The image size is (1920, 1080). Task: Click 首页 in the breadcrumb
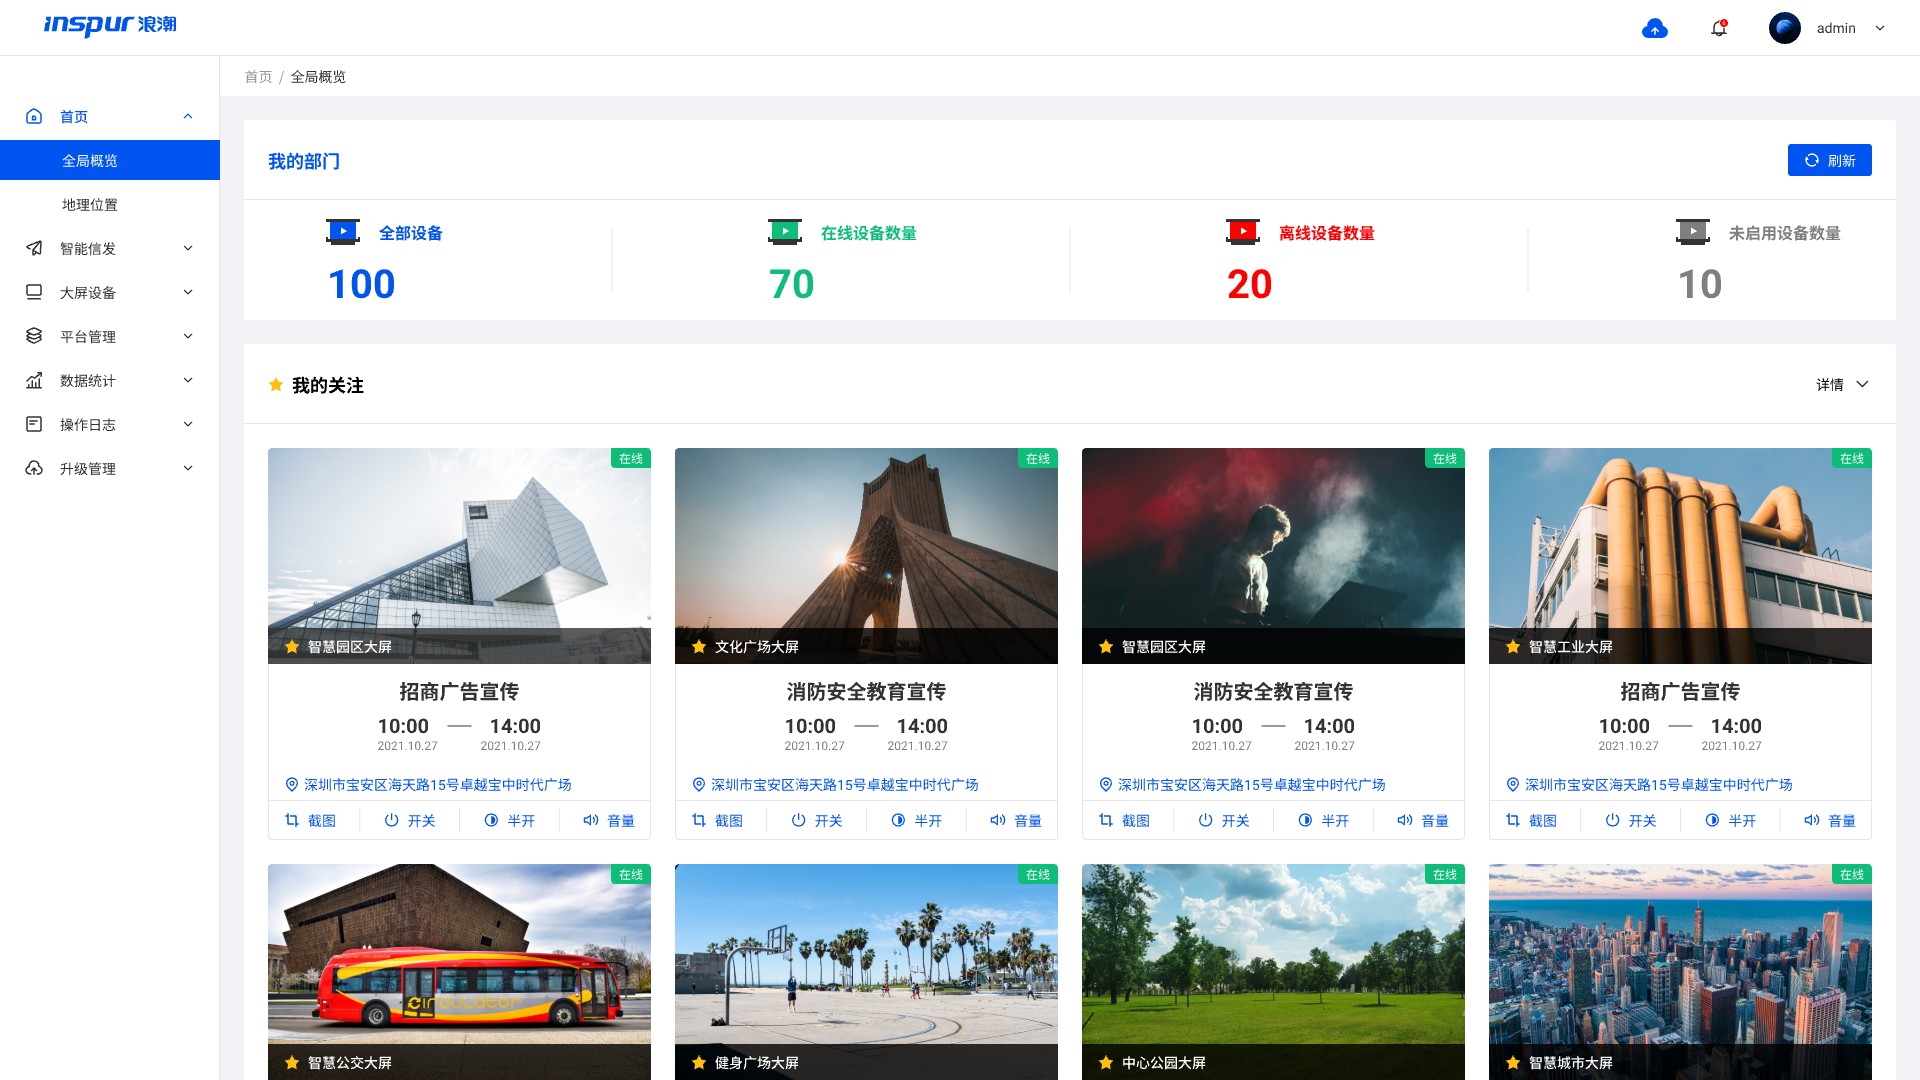point(258,77)
